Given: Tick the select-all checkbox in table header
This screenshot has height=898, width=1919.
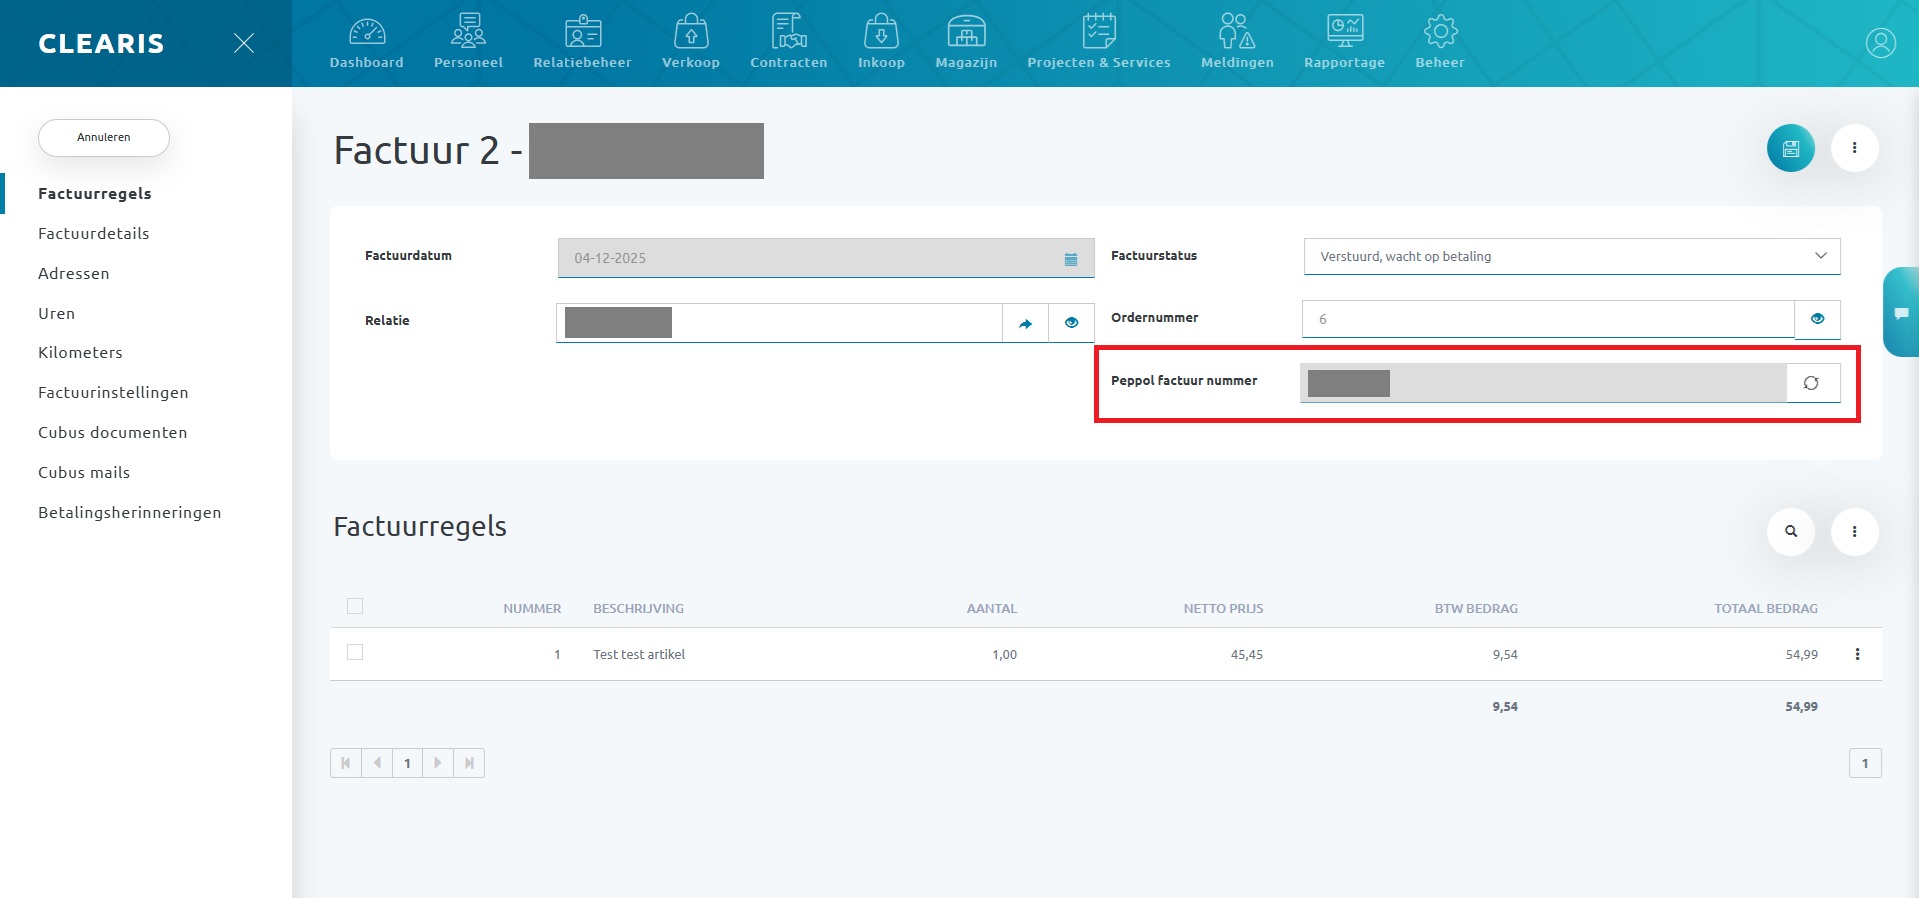Looking at the screenshot, I should coord(355,606).
